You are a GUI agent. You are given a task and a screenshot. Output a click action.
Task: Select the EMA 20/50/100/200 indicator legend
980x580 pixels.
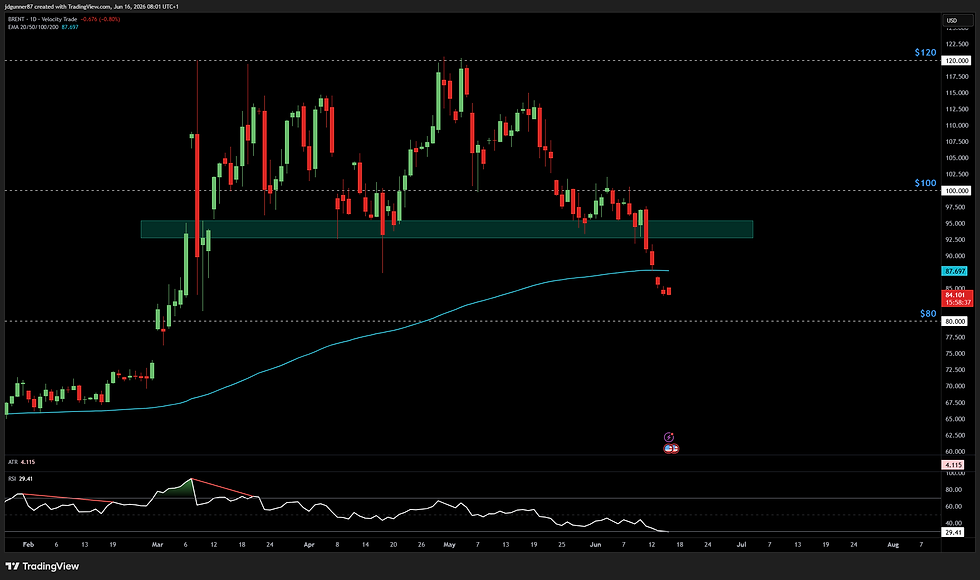33,27
